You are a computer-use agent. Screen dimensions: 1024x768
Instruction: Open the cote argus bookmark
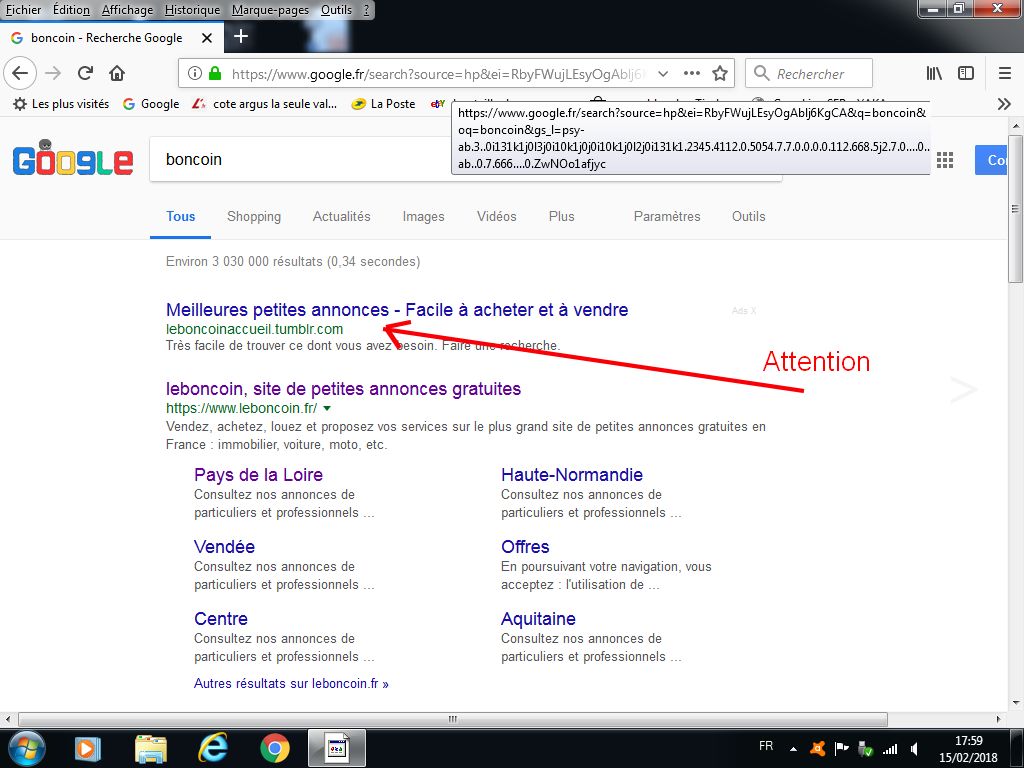tap(264, 104)
